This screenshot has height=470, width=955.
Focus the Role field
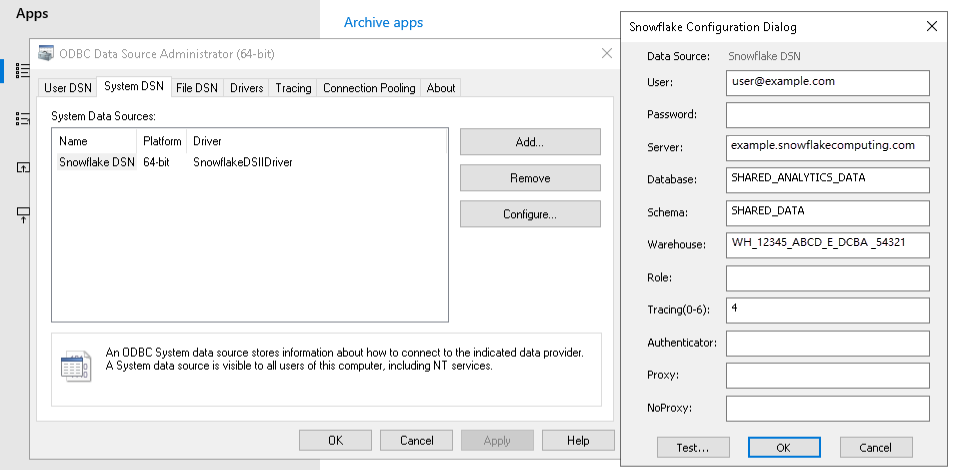(x=828, y=278)
